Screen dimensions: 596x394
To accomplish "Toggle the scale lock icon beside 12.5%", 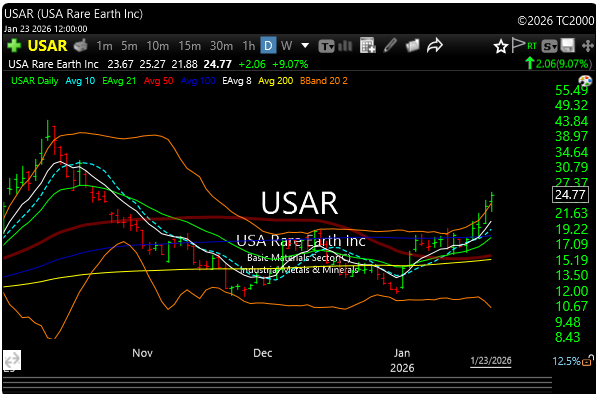I will point(588,360).
